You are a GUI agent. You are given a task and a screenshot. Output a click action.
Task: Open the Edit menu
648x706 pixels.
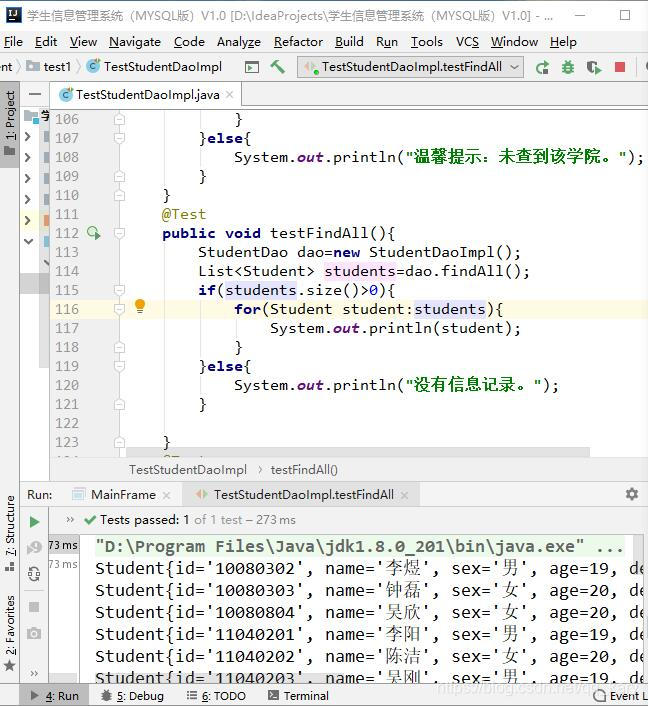point(46,42)
